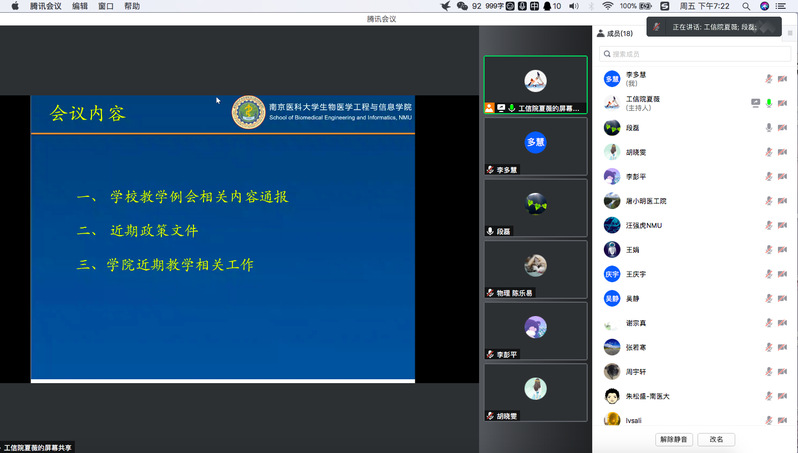This screenshot has height=453, width=798.
Task: Click 李彭平's avatar in the members list
Action: [612, 176]
